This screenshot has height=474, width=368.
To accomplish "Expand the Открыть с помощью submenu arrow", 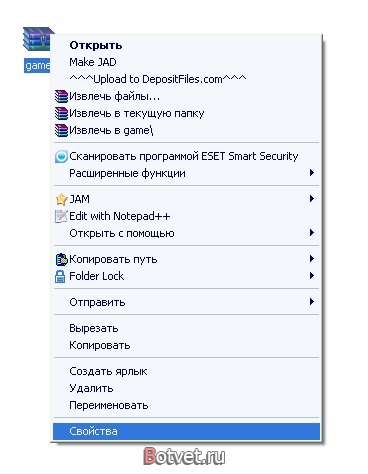I will pyautogui.click(x=312, y=232).
